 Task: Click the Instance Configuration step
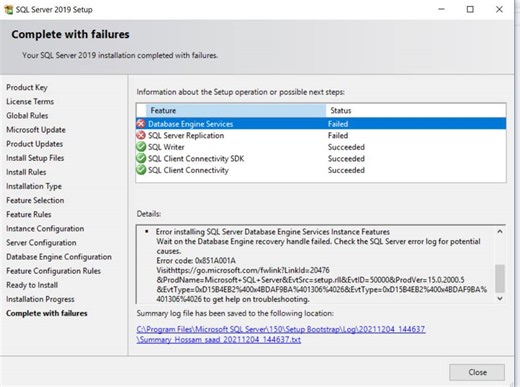click(x=45, y=229)
